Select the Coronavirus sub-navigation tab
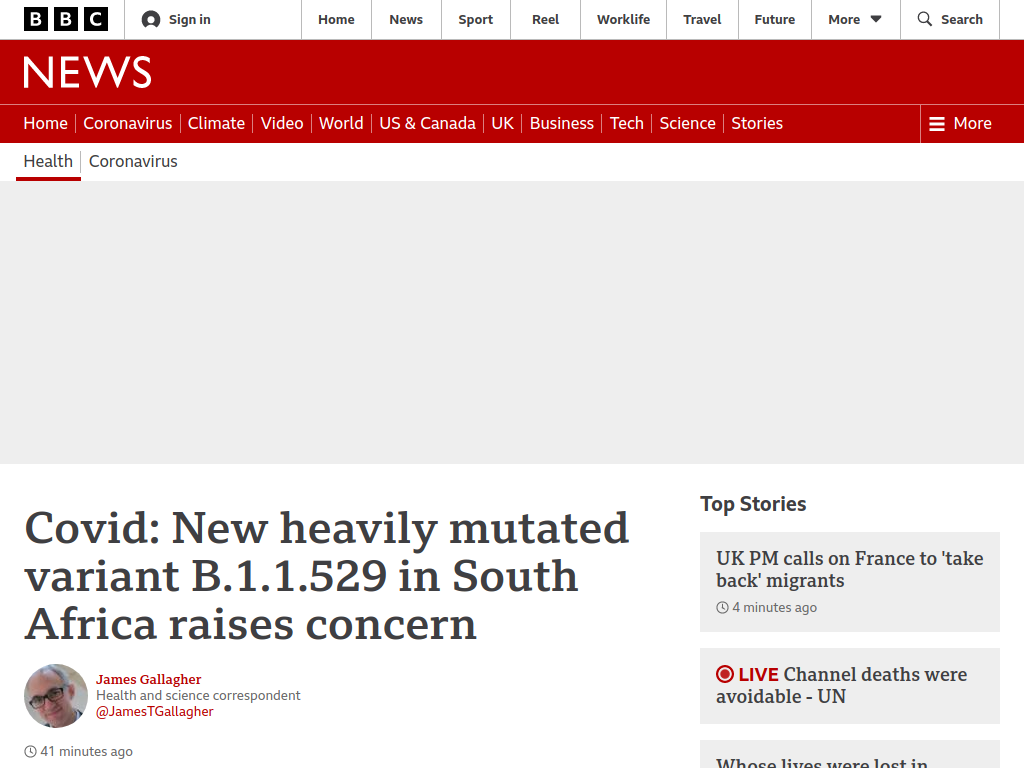Viewport: 1024px width, 768px height. [133, 161]
